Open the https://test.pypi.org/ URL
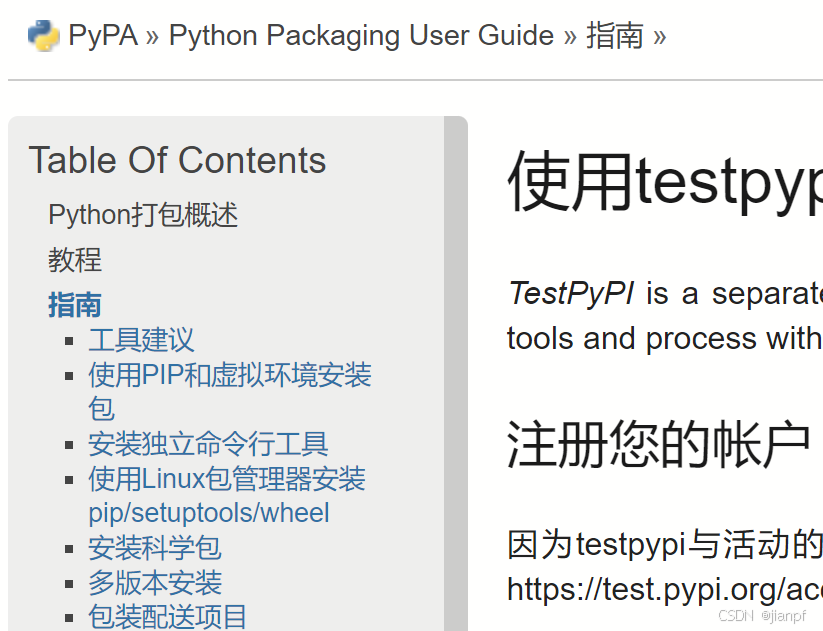The height and width of the screenshot is (631, 823). pyautogui.click(x=664, y=589)
